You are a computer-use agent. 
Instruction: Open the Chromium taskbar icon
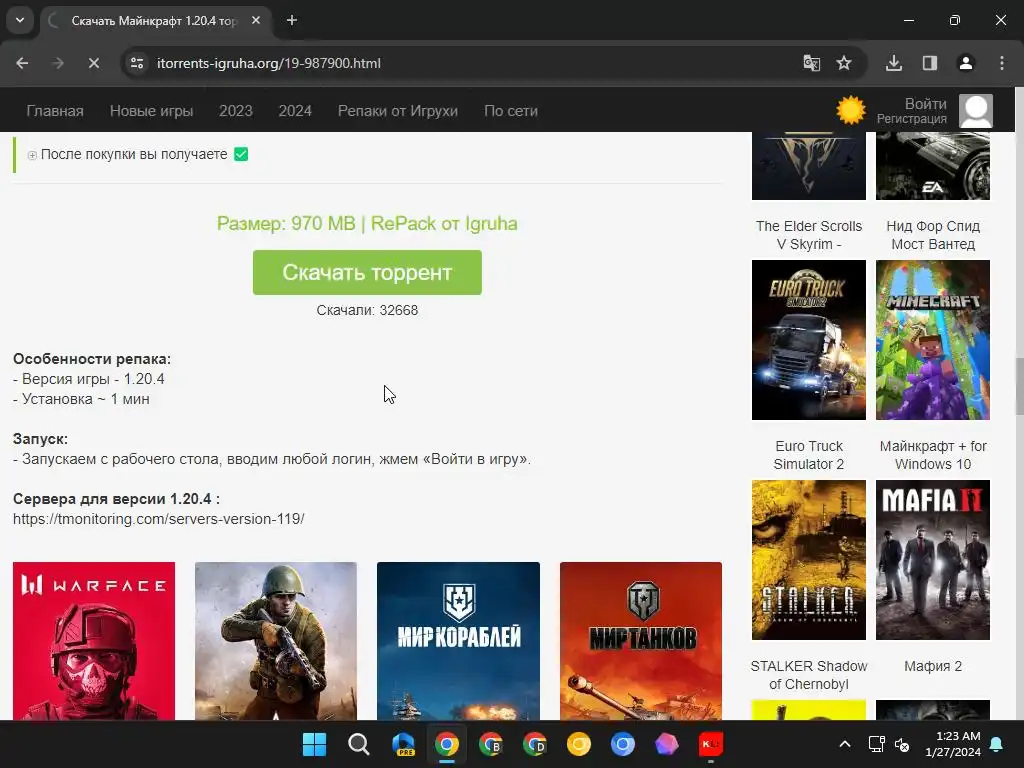coord(622,744)
